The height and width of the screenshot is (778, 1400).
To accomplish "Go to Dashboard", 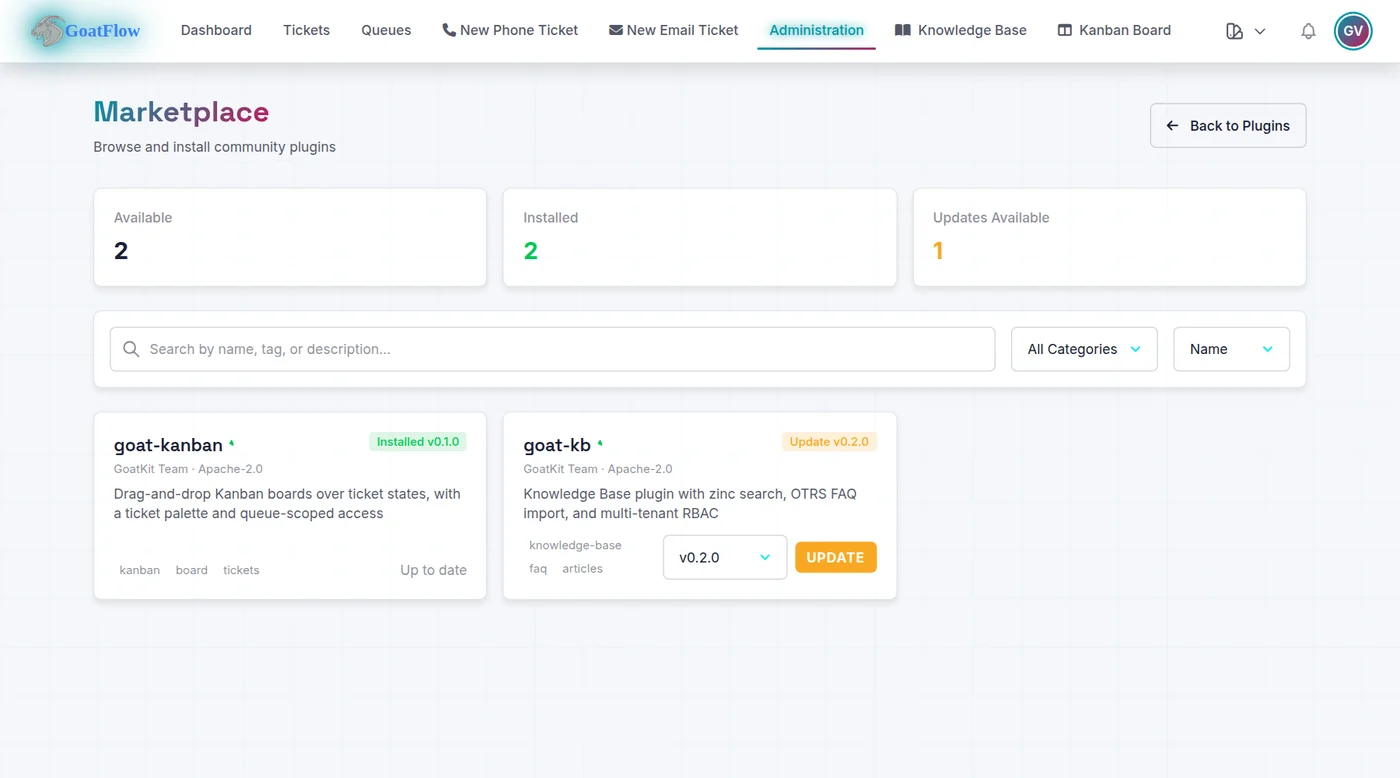I will [216, 30].
